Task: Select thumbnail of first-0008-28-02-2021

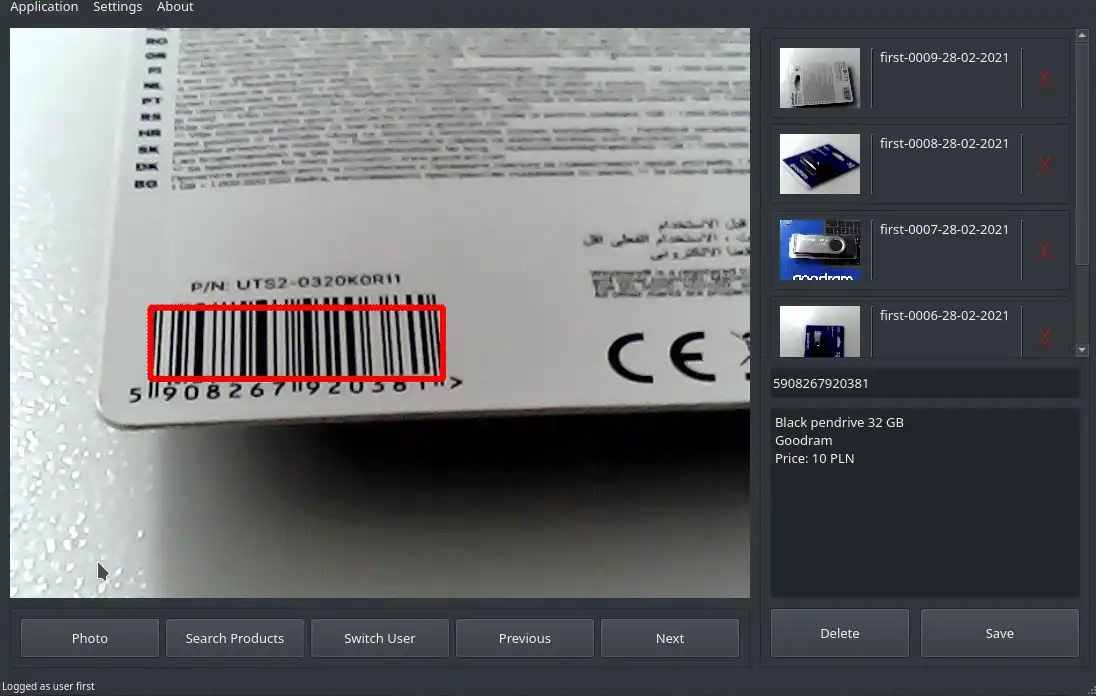Action: 820,164
